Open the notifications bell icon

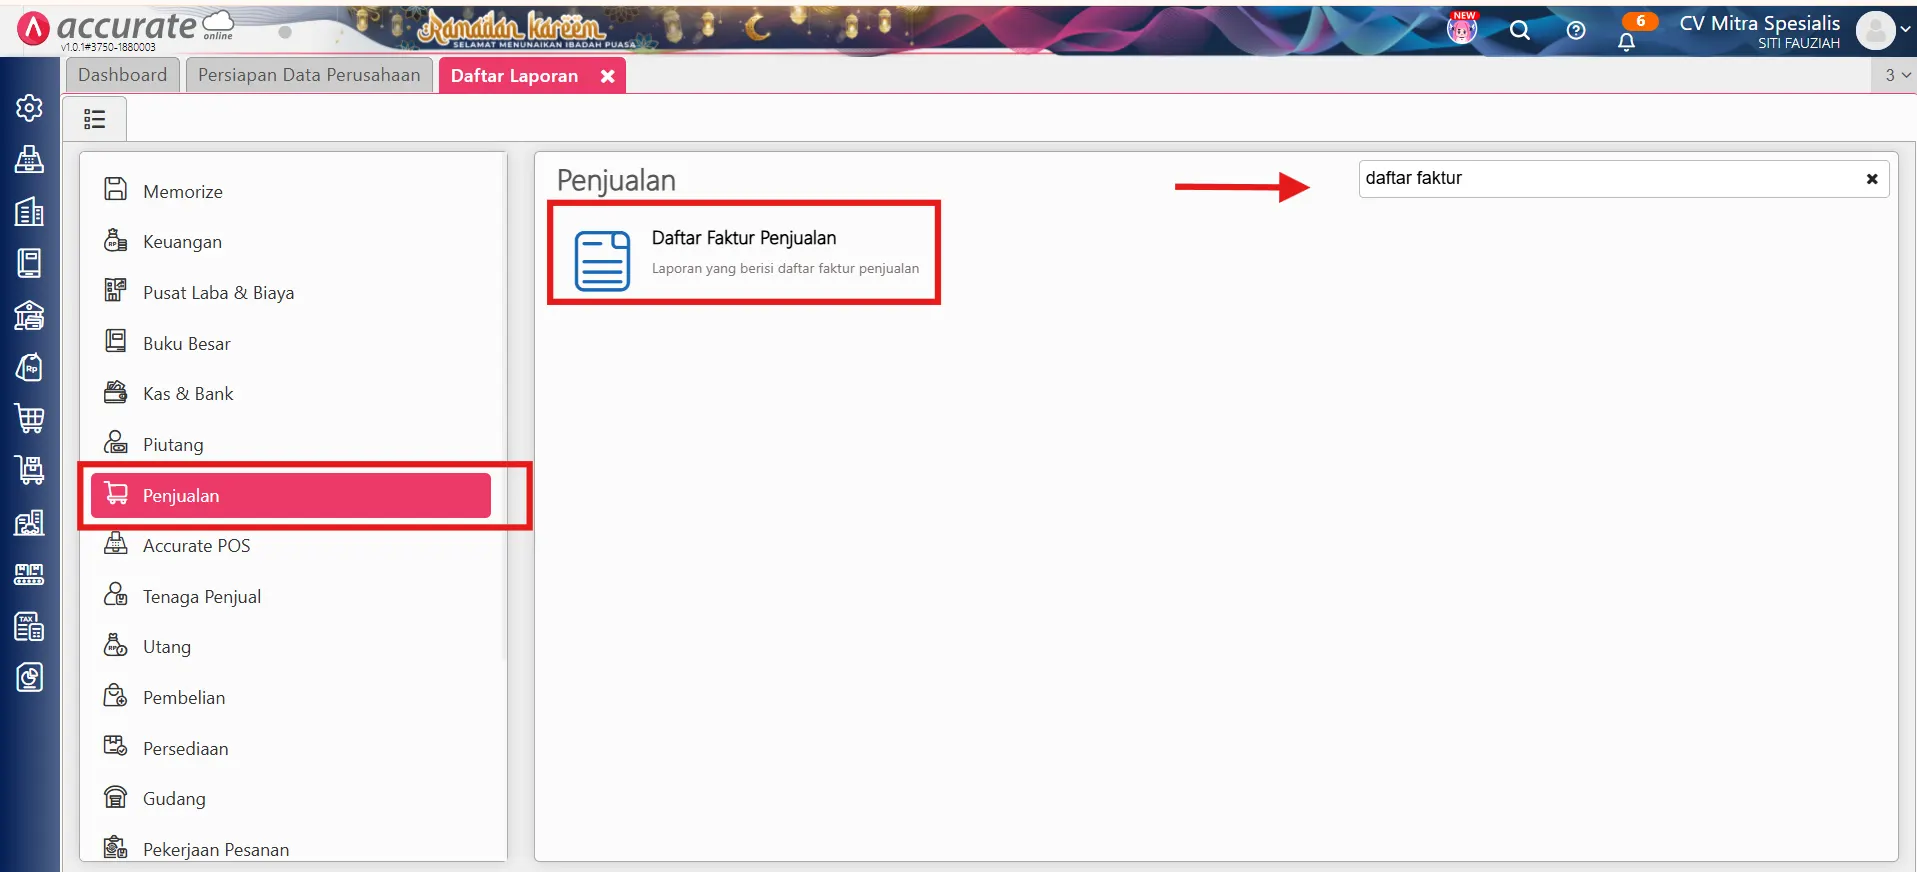tap(1626, 41)
